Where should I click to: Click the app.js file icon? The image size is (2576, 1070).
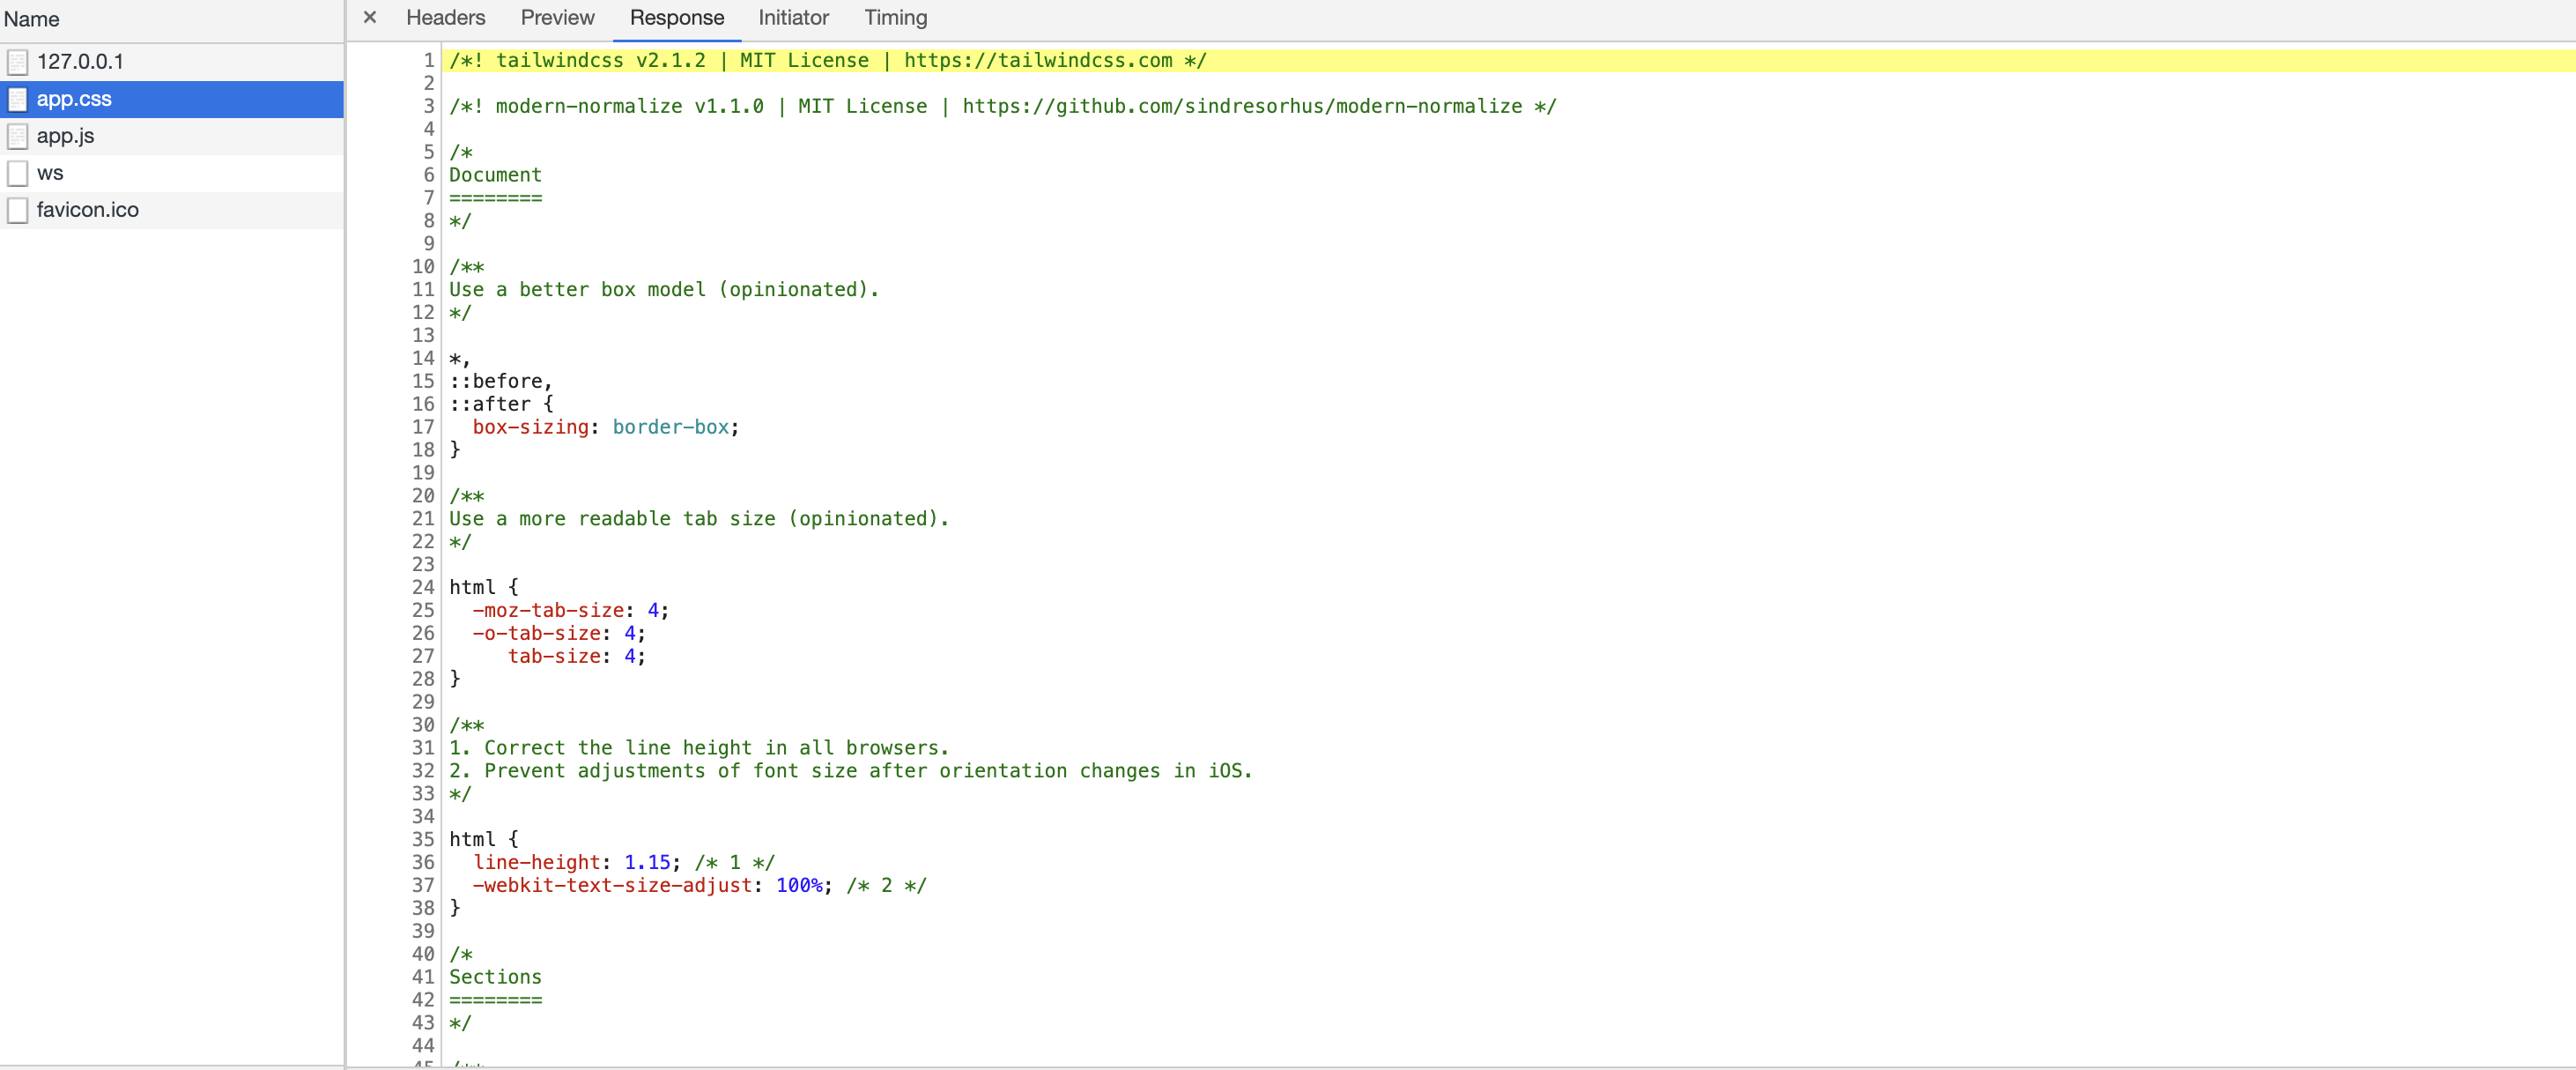tap(17, 136)
